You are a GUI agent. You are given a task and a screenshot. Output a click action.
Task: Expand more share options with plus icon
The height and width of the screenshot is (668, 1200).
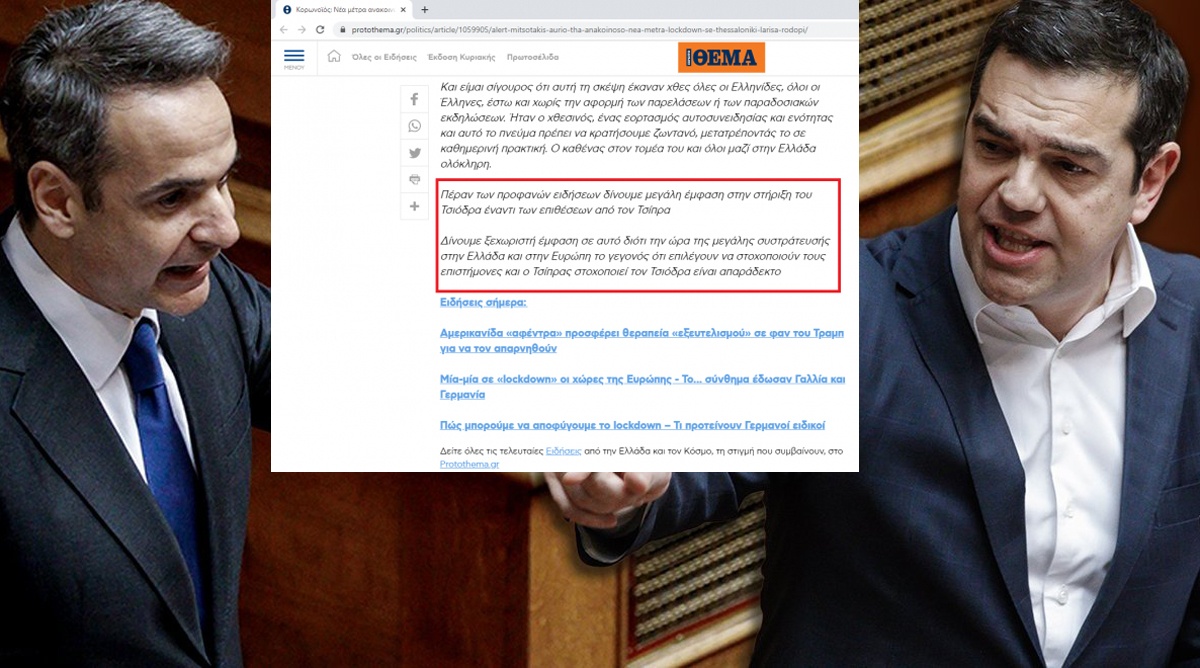click(414, 207)
